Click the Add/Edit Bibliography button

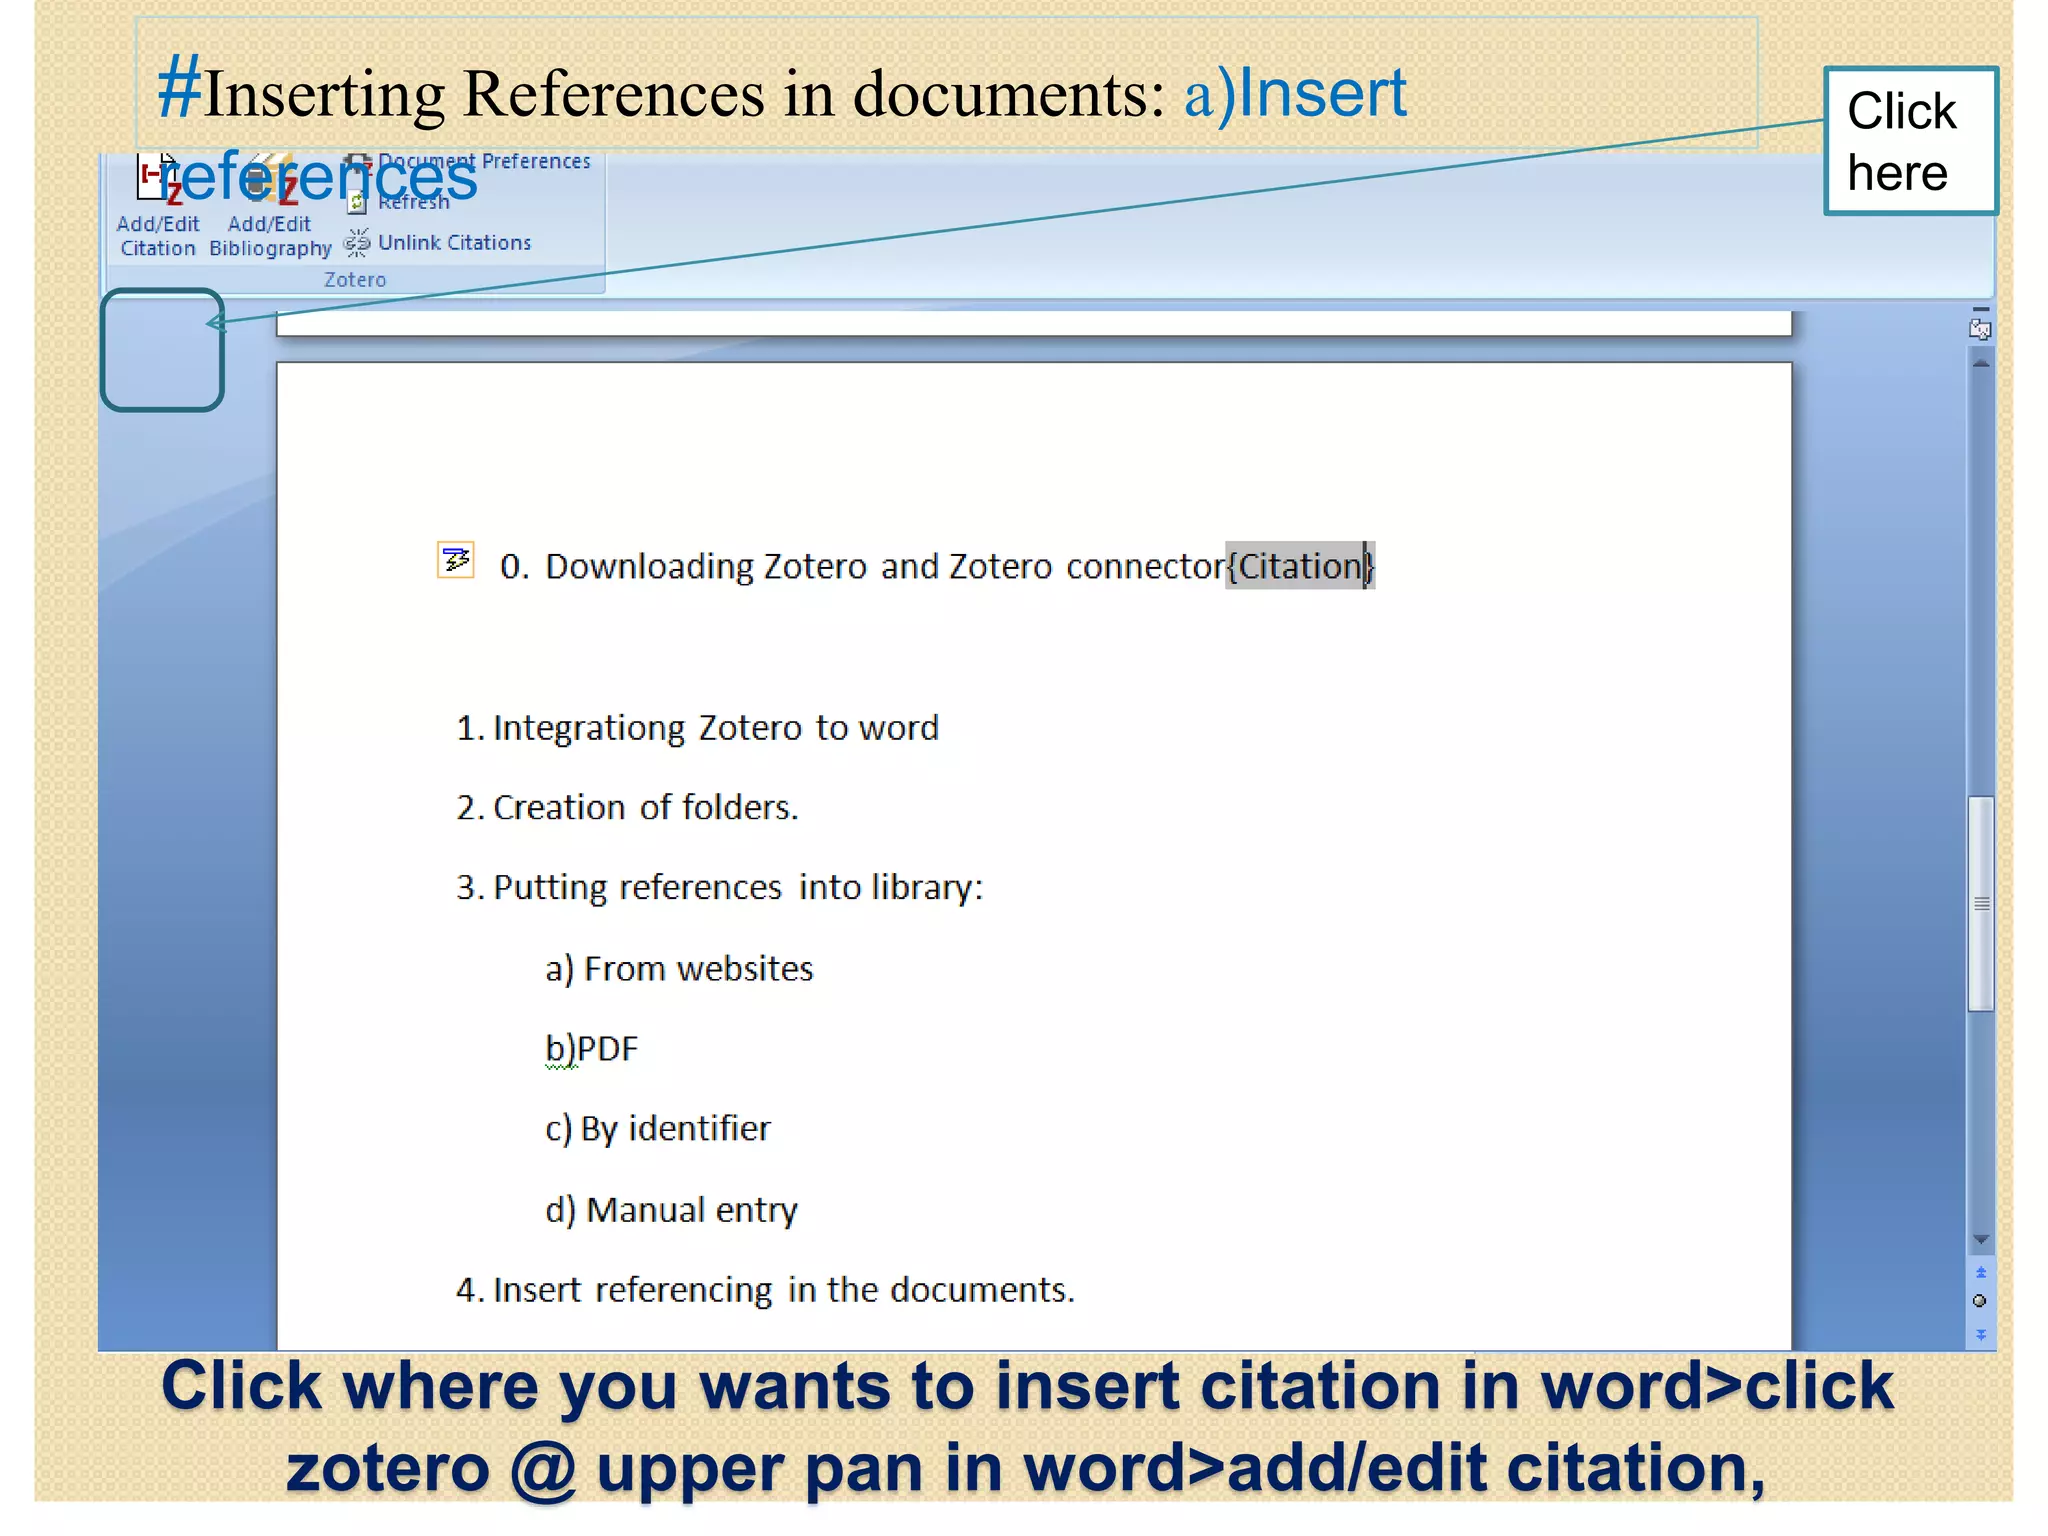(x=270, y=208)
